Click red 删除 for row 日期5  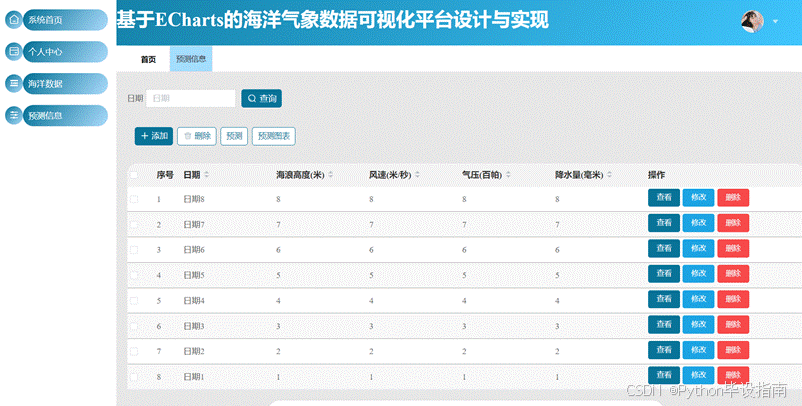point(733,274)
